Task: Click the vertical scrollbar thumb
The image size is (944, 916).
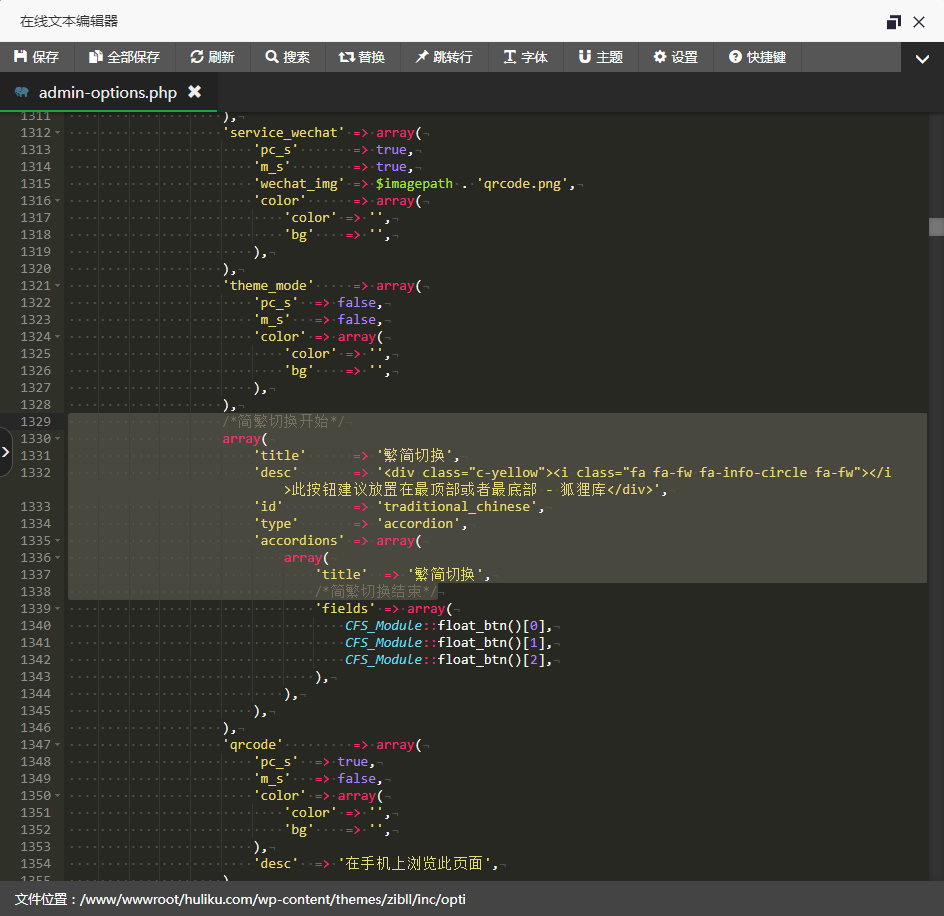Action: click(x=936, y=227)
